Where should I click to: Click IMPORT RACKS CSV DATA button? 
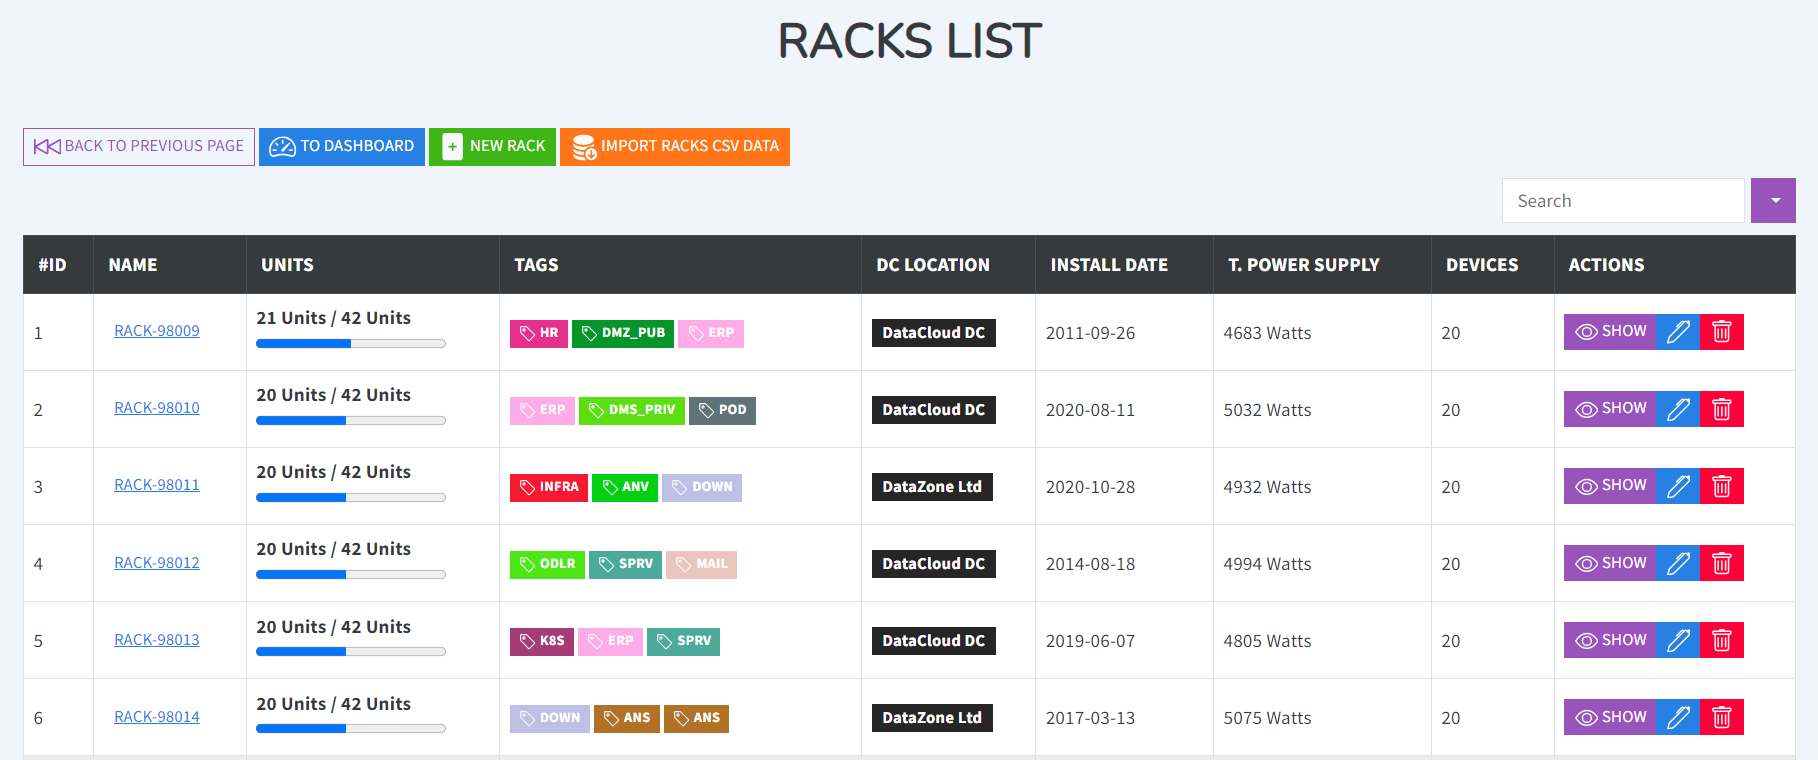click(x=675, y=147)
